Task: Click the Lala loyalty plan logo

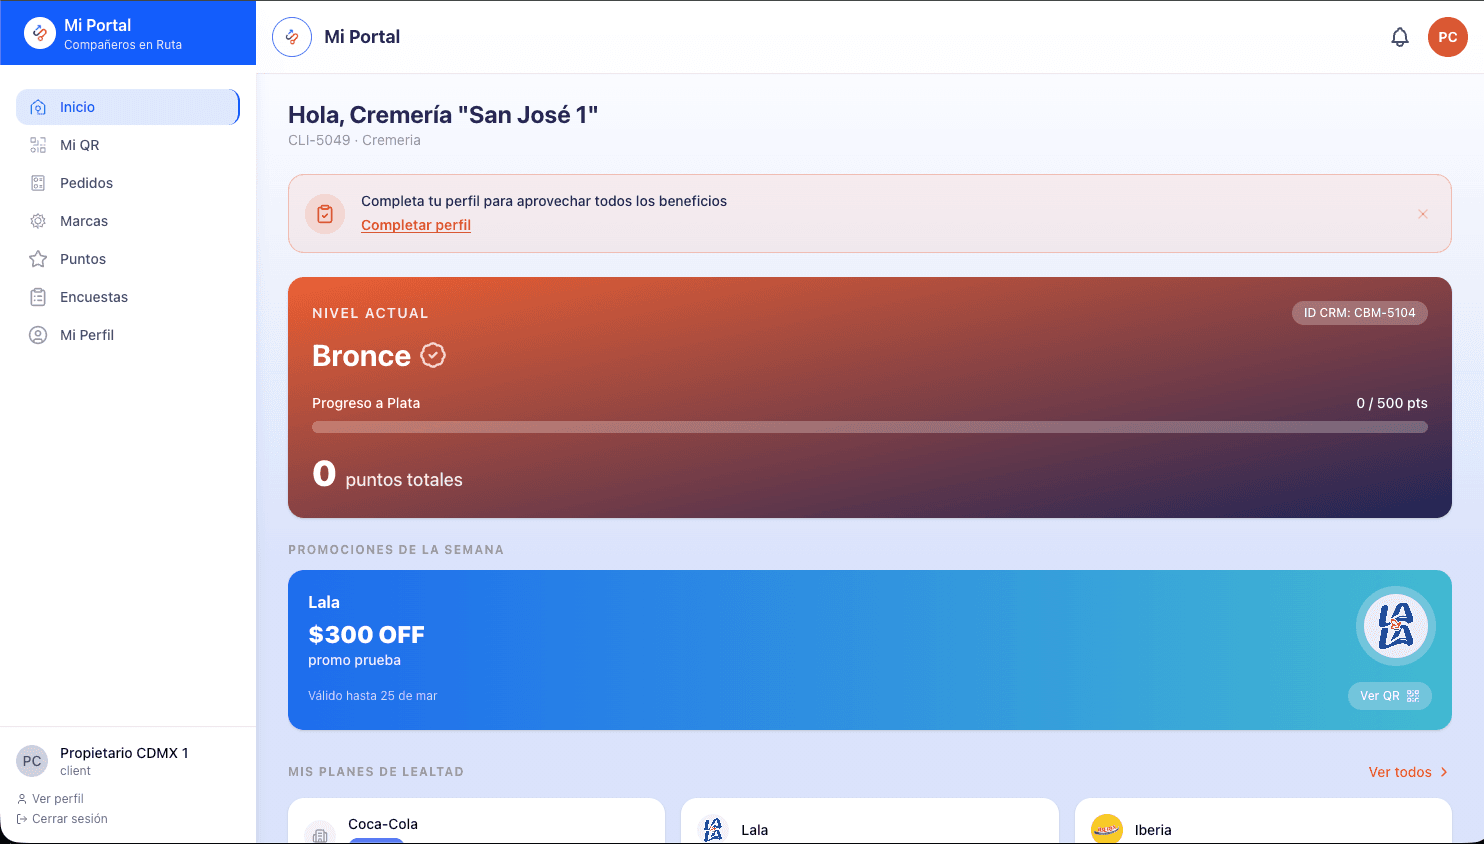Action: [x=713, y=829]
